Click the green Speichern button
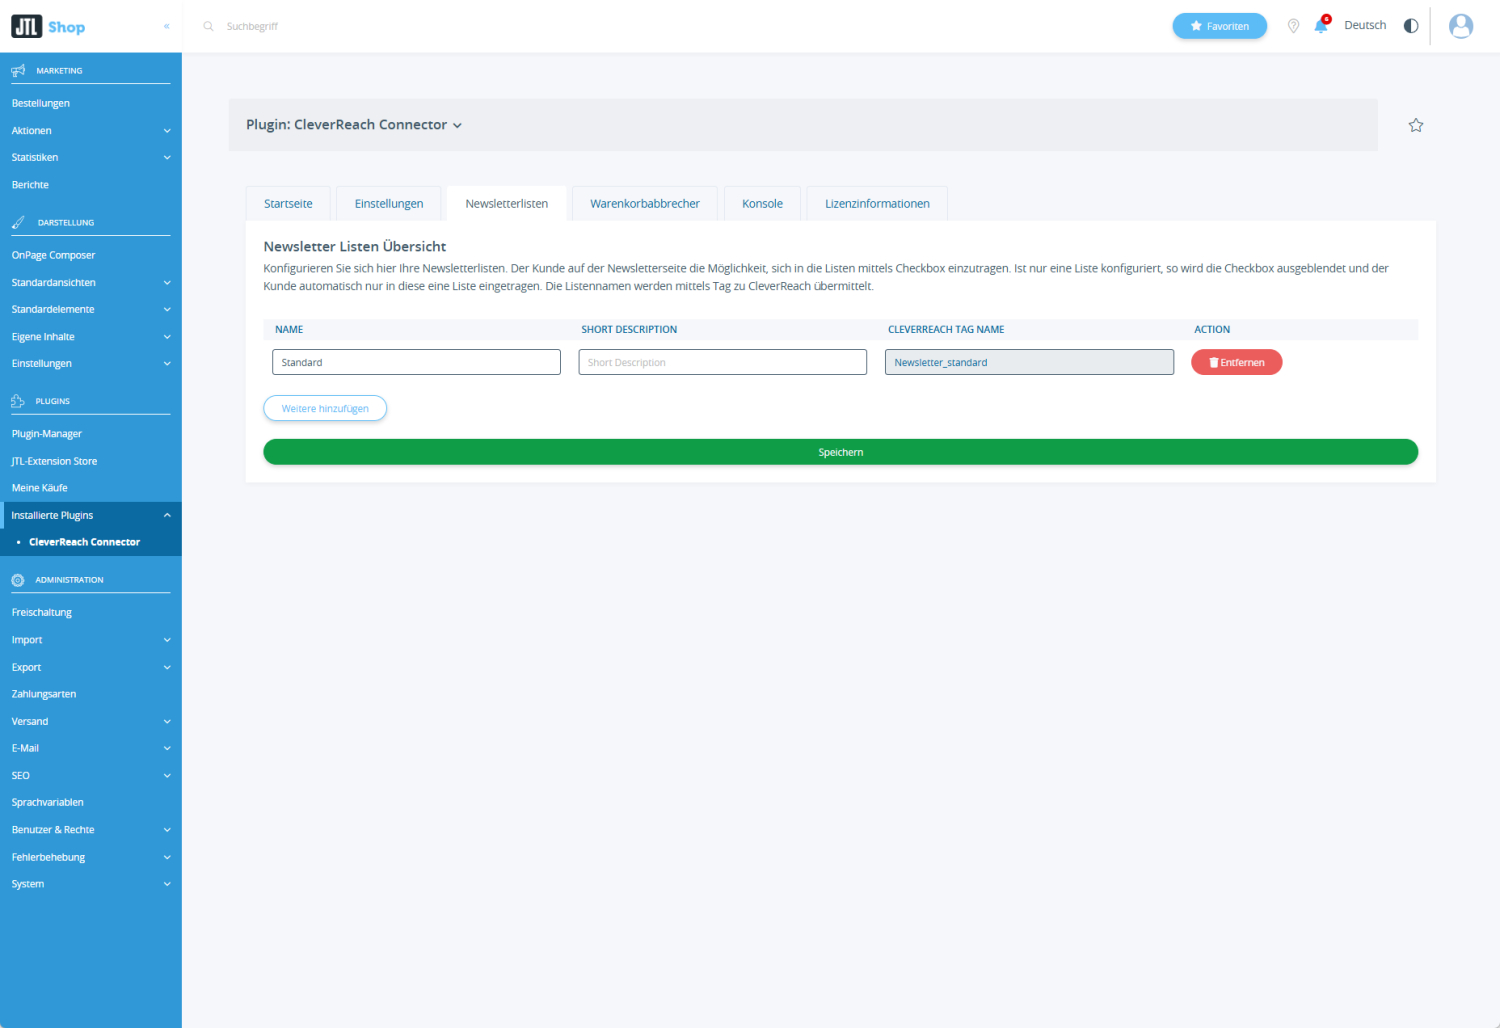The height and width of the screenshot is (1028, 1500). click(x=840, y=452)
